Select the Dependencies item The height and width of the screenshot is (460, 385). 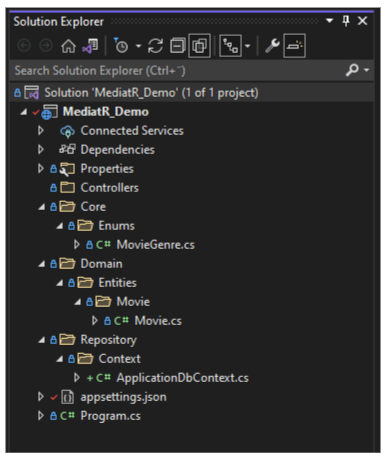tap(118, 150)
